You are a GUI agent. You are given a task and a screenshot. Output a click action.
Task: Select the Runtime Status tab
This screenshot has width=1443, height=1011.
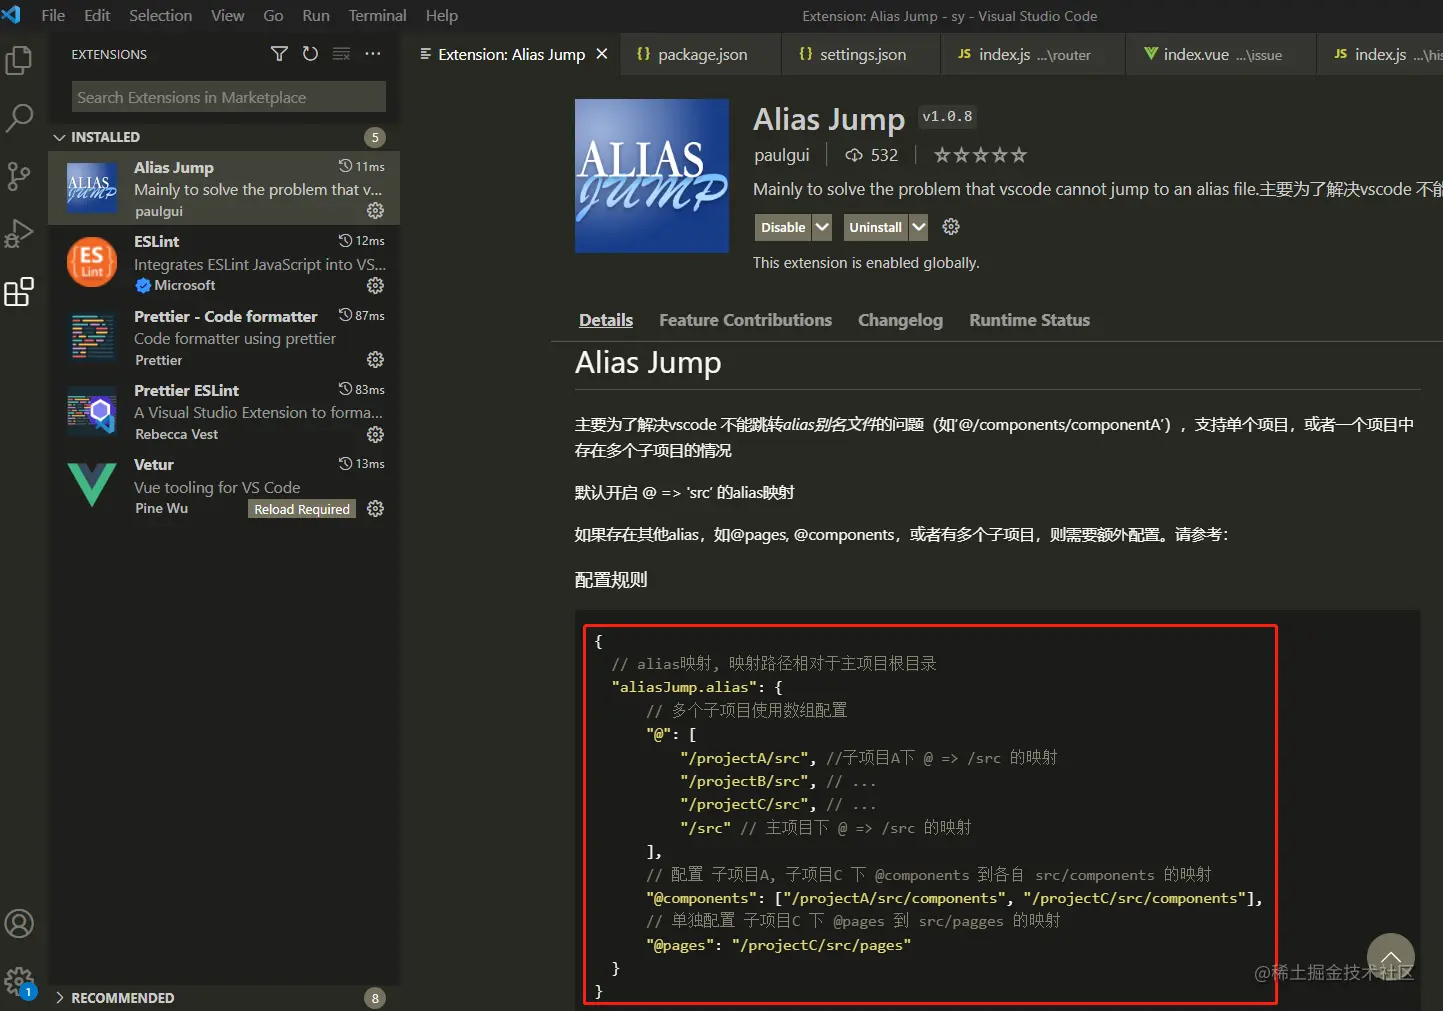click(1029, 320)
